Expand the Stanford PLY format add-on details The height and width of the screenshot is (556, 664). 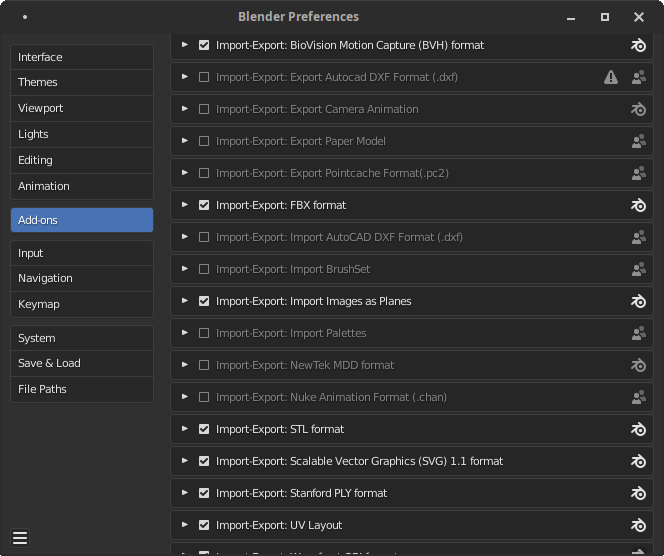(185, 493)
